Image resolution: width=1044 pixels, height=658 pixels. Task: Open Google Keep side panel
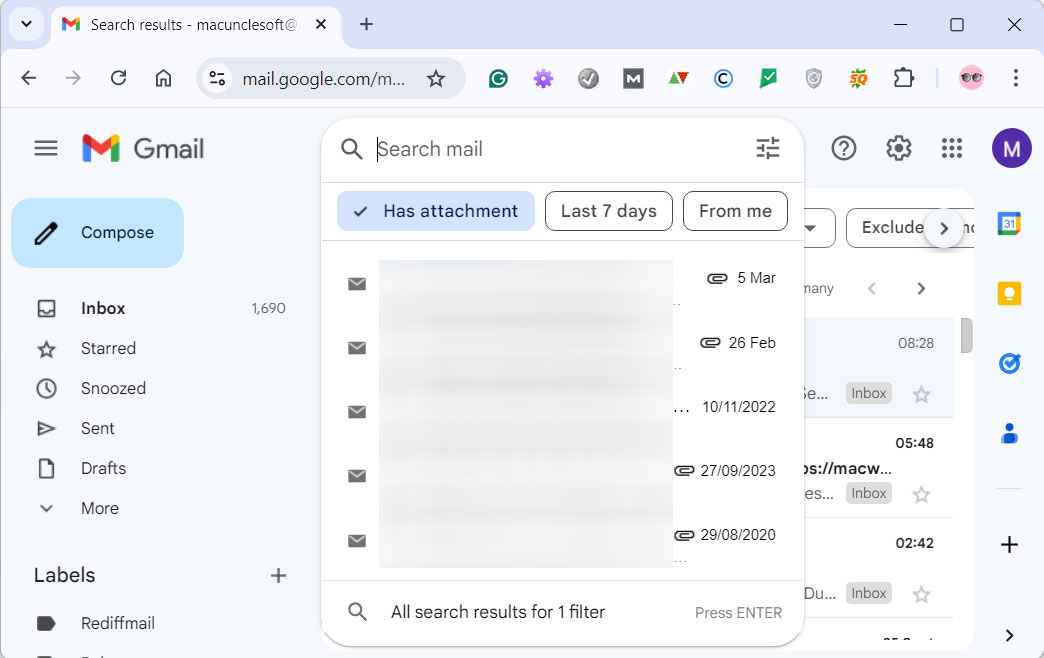[x=1009, y=294]
